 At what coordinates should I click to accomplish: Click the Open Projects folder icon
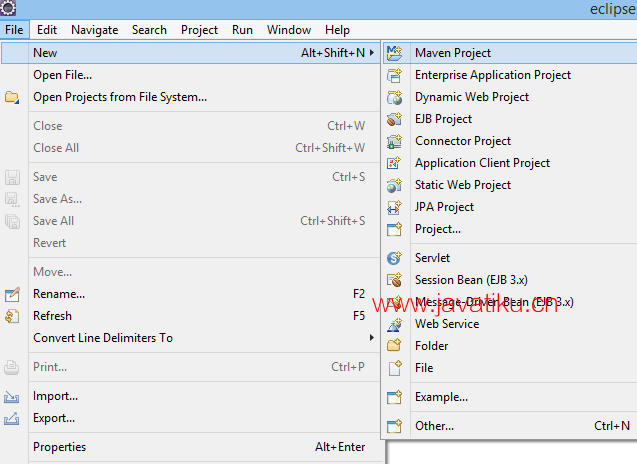12,98
